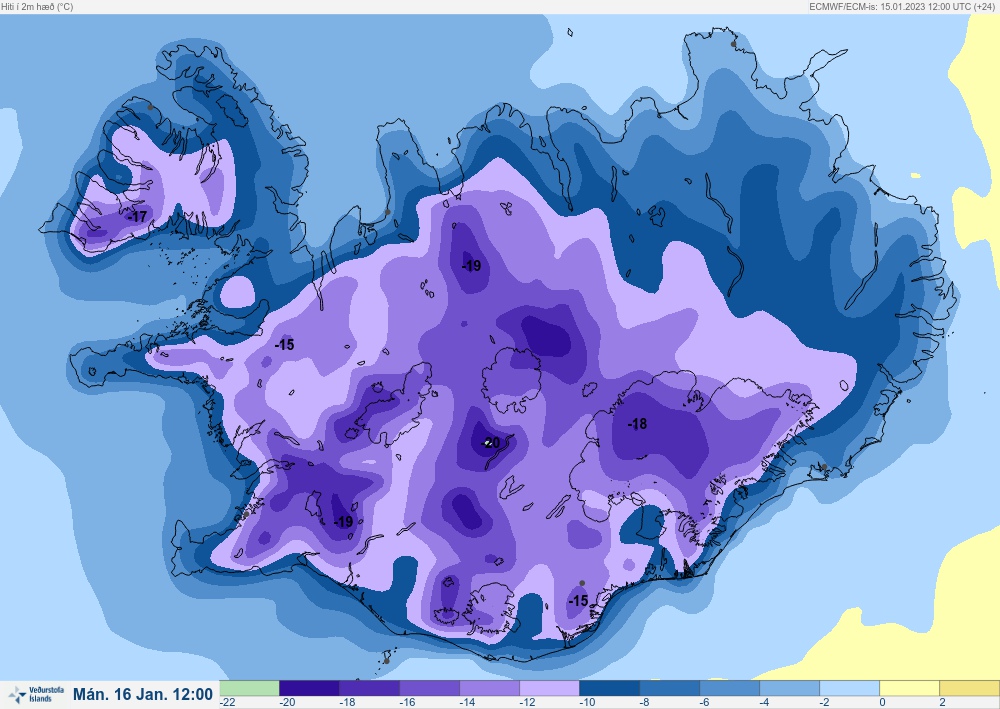The image size is (1000, 709).
Task: Select the 'Hiti í 2m hæð (°C)' title
Action: [x=37, y=6]
